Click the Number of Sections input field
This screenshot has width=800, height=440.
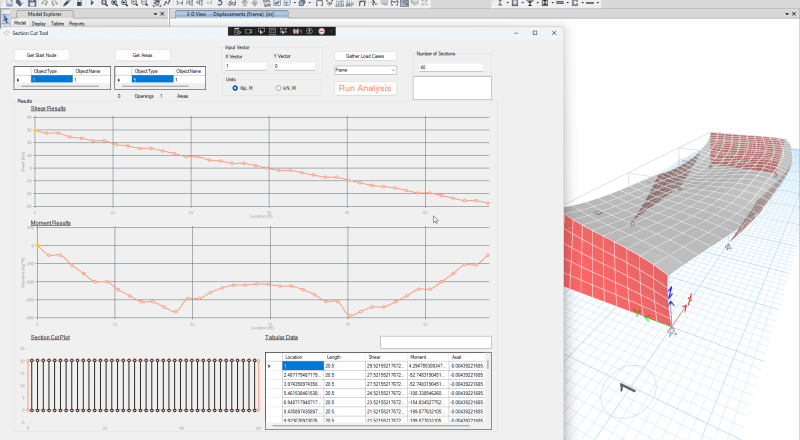tap(451, 67)
